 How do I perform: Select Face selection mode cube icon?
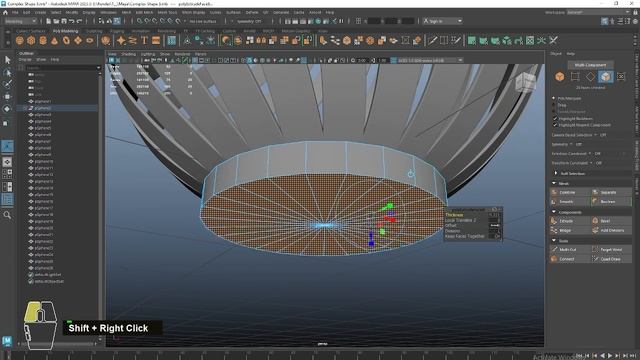(x=606, y=76)
